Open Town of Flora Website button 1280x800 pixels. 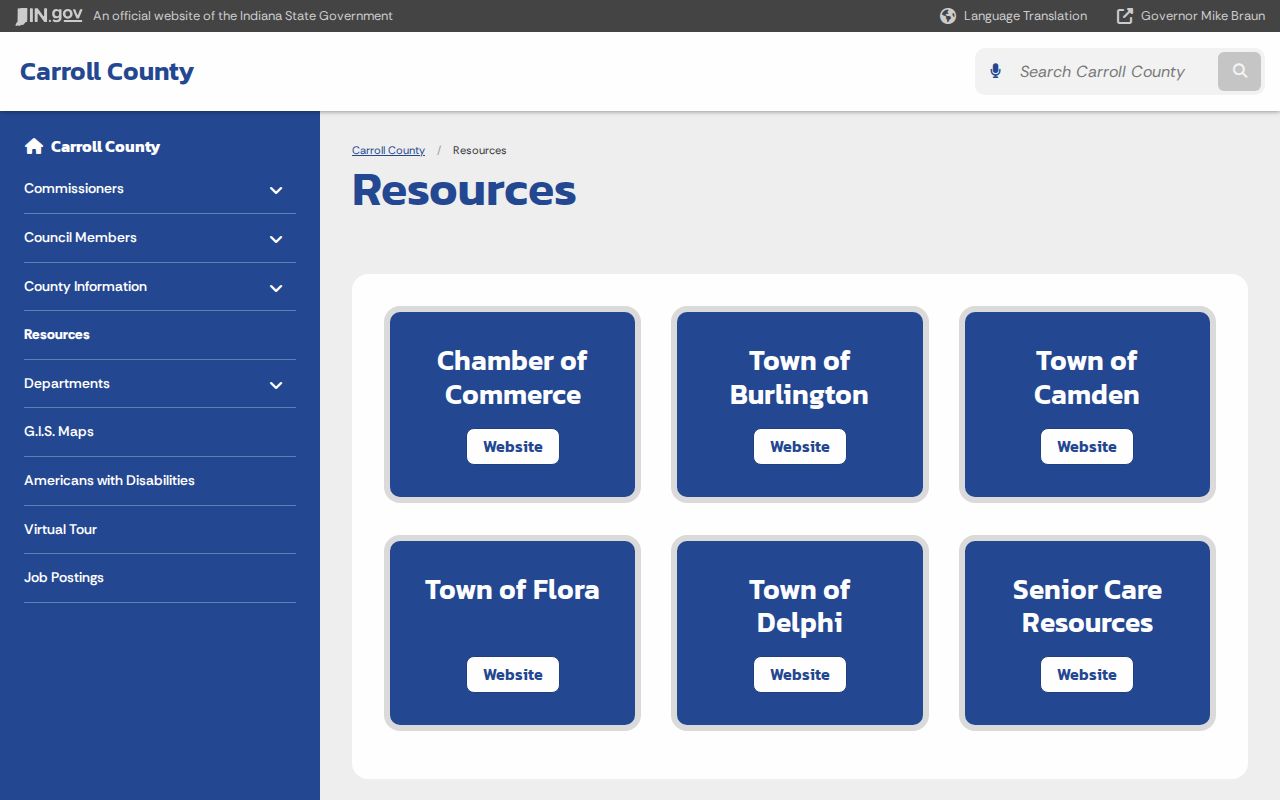coord(513,675)
